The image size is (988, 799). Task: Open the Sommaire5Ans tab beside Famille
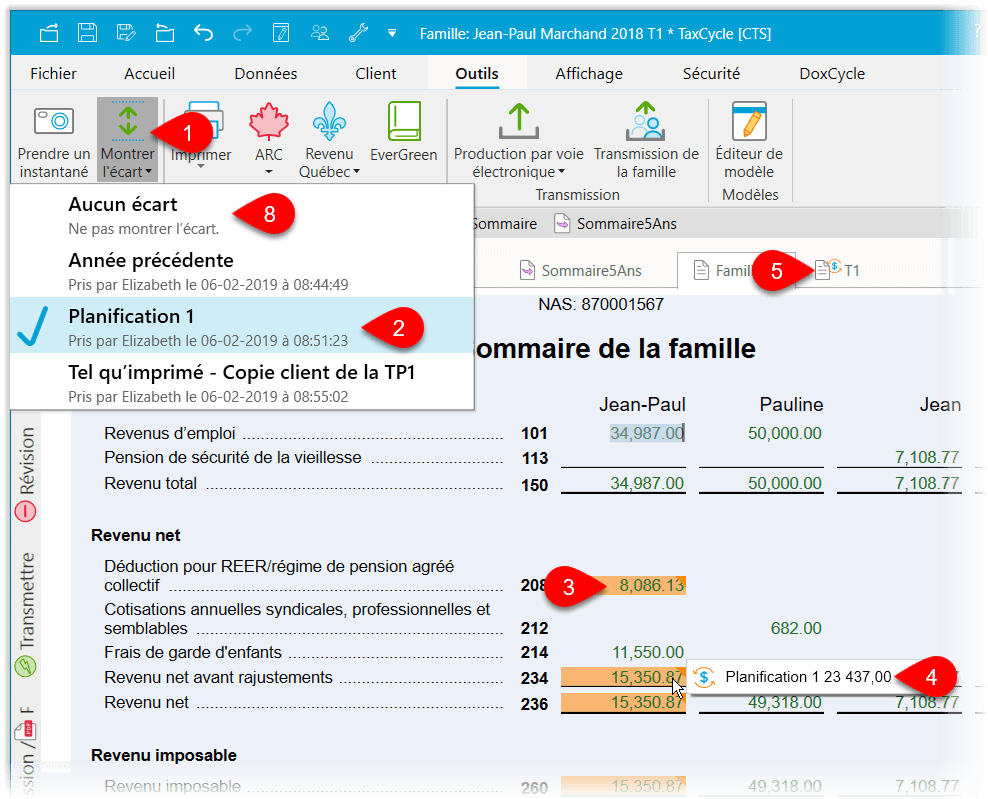[x=580, y=270]
